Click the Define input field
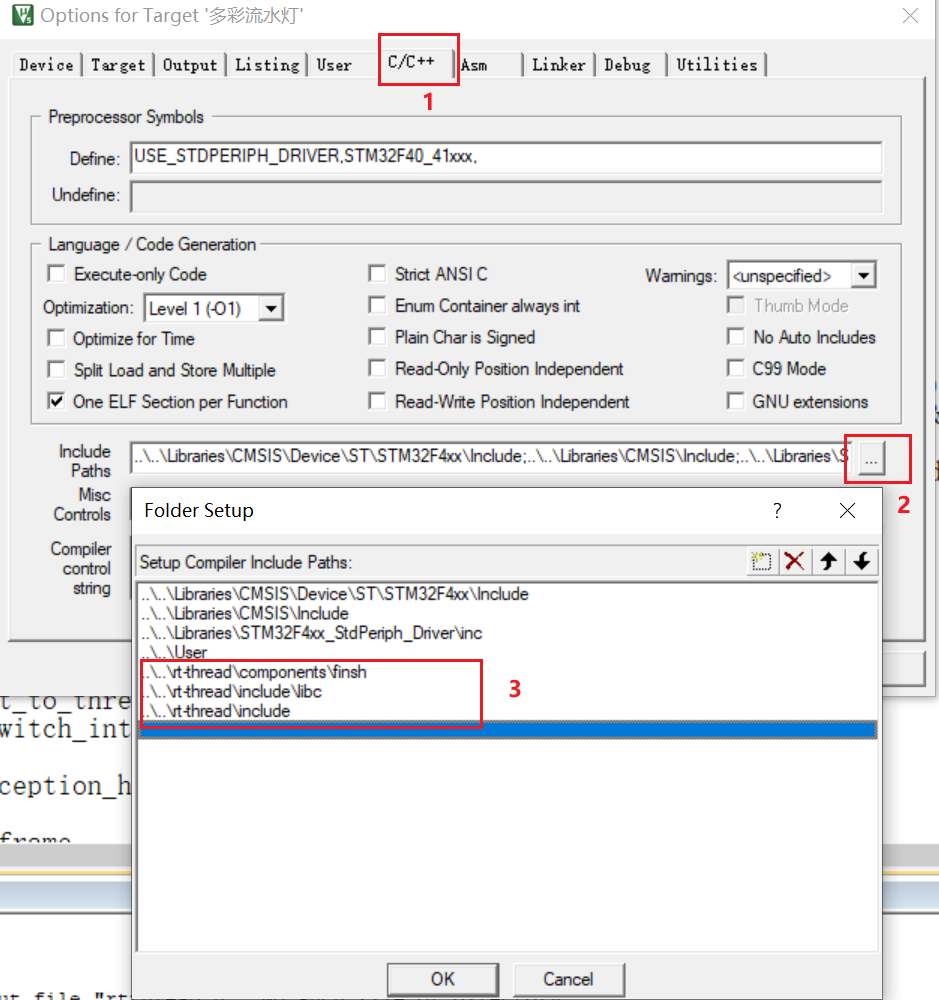 (506, 158)
